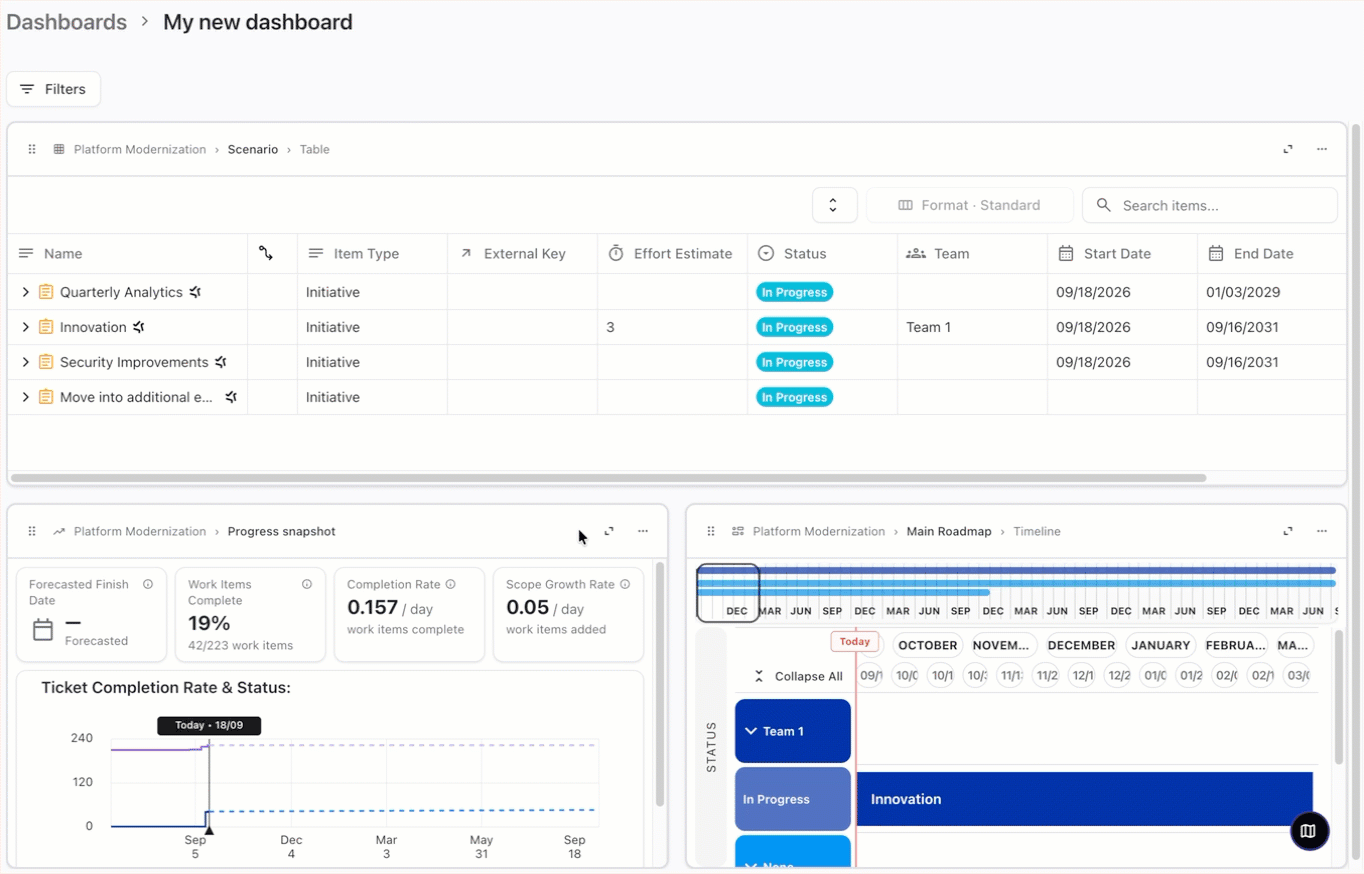Expand the table widget to fullscreen
Screen dimensions: 1364x874
tap(1288, 149)
